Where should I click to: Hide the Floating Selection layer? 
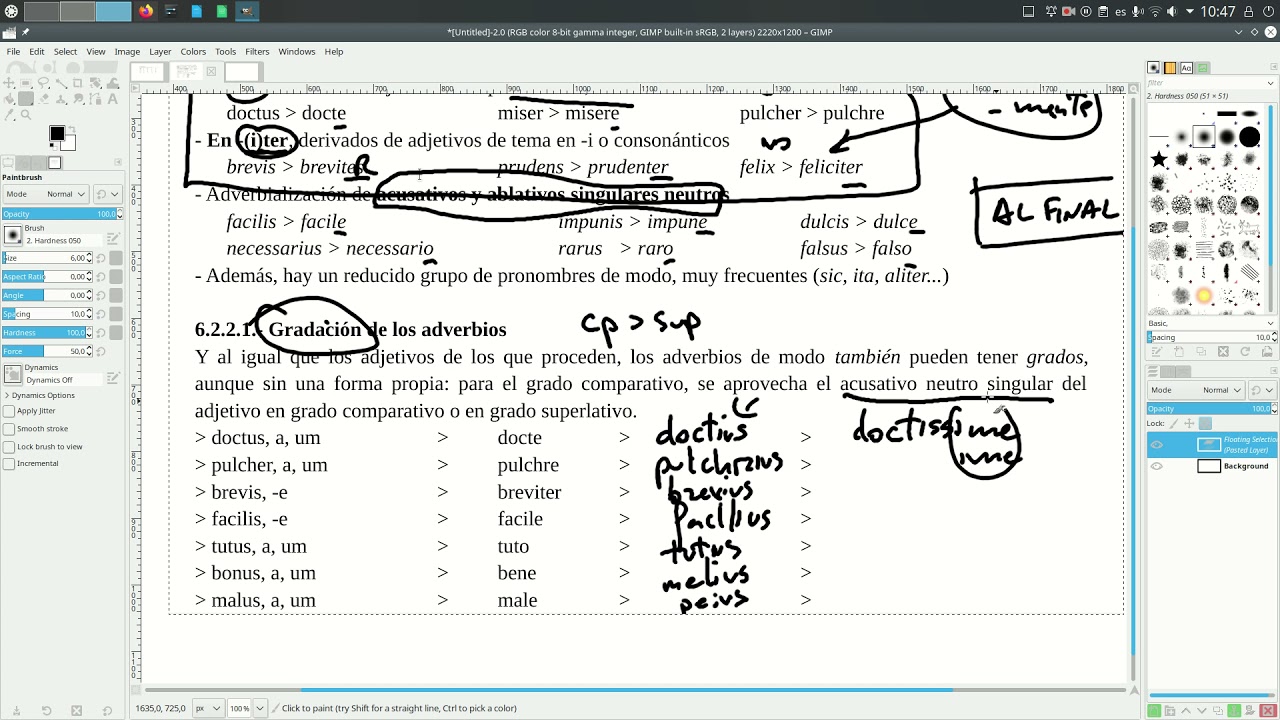1157,445
